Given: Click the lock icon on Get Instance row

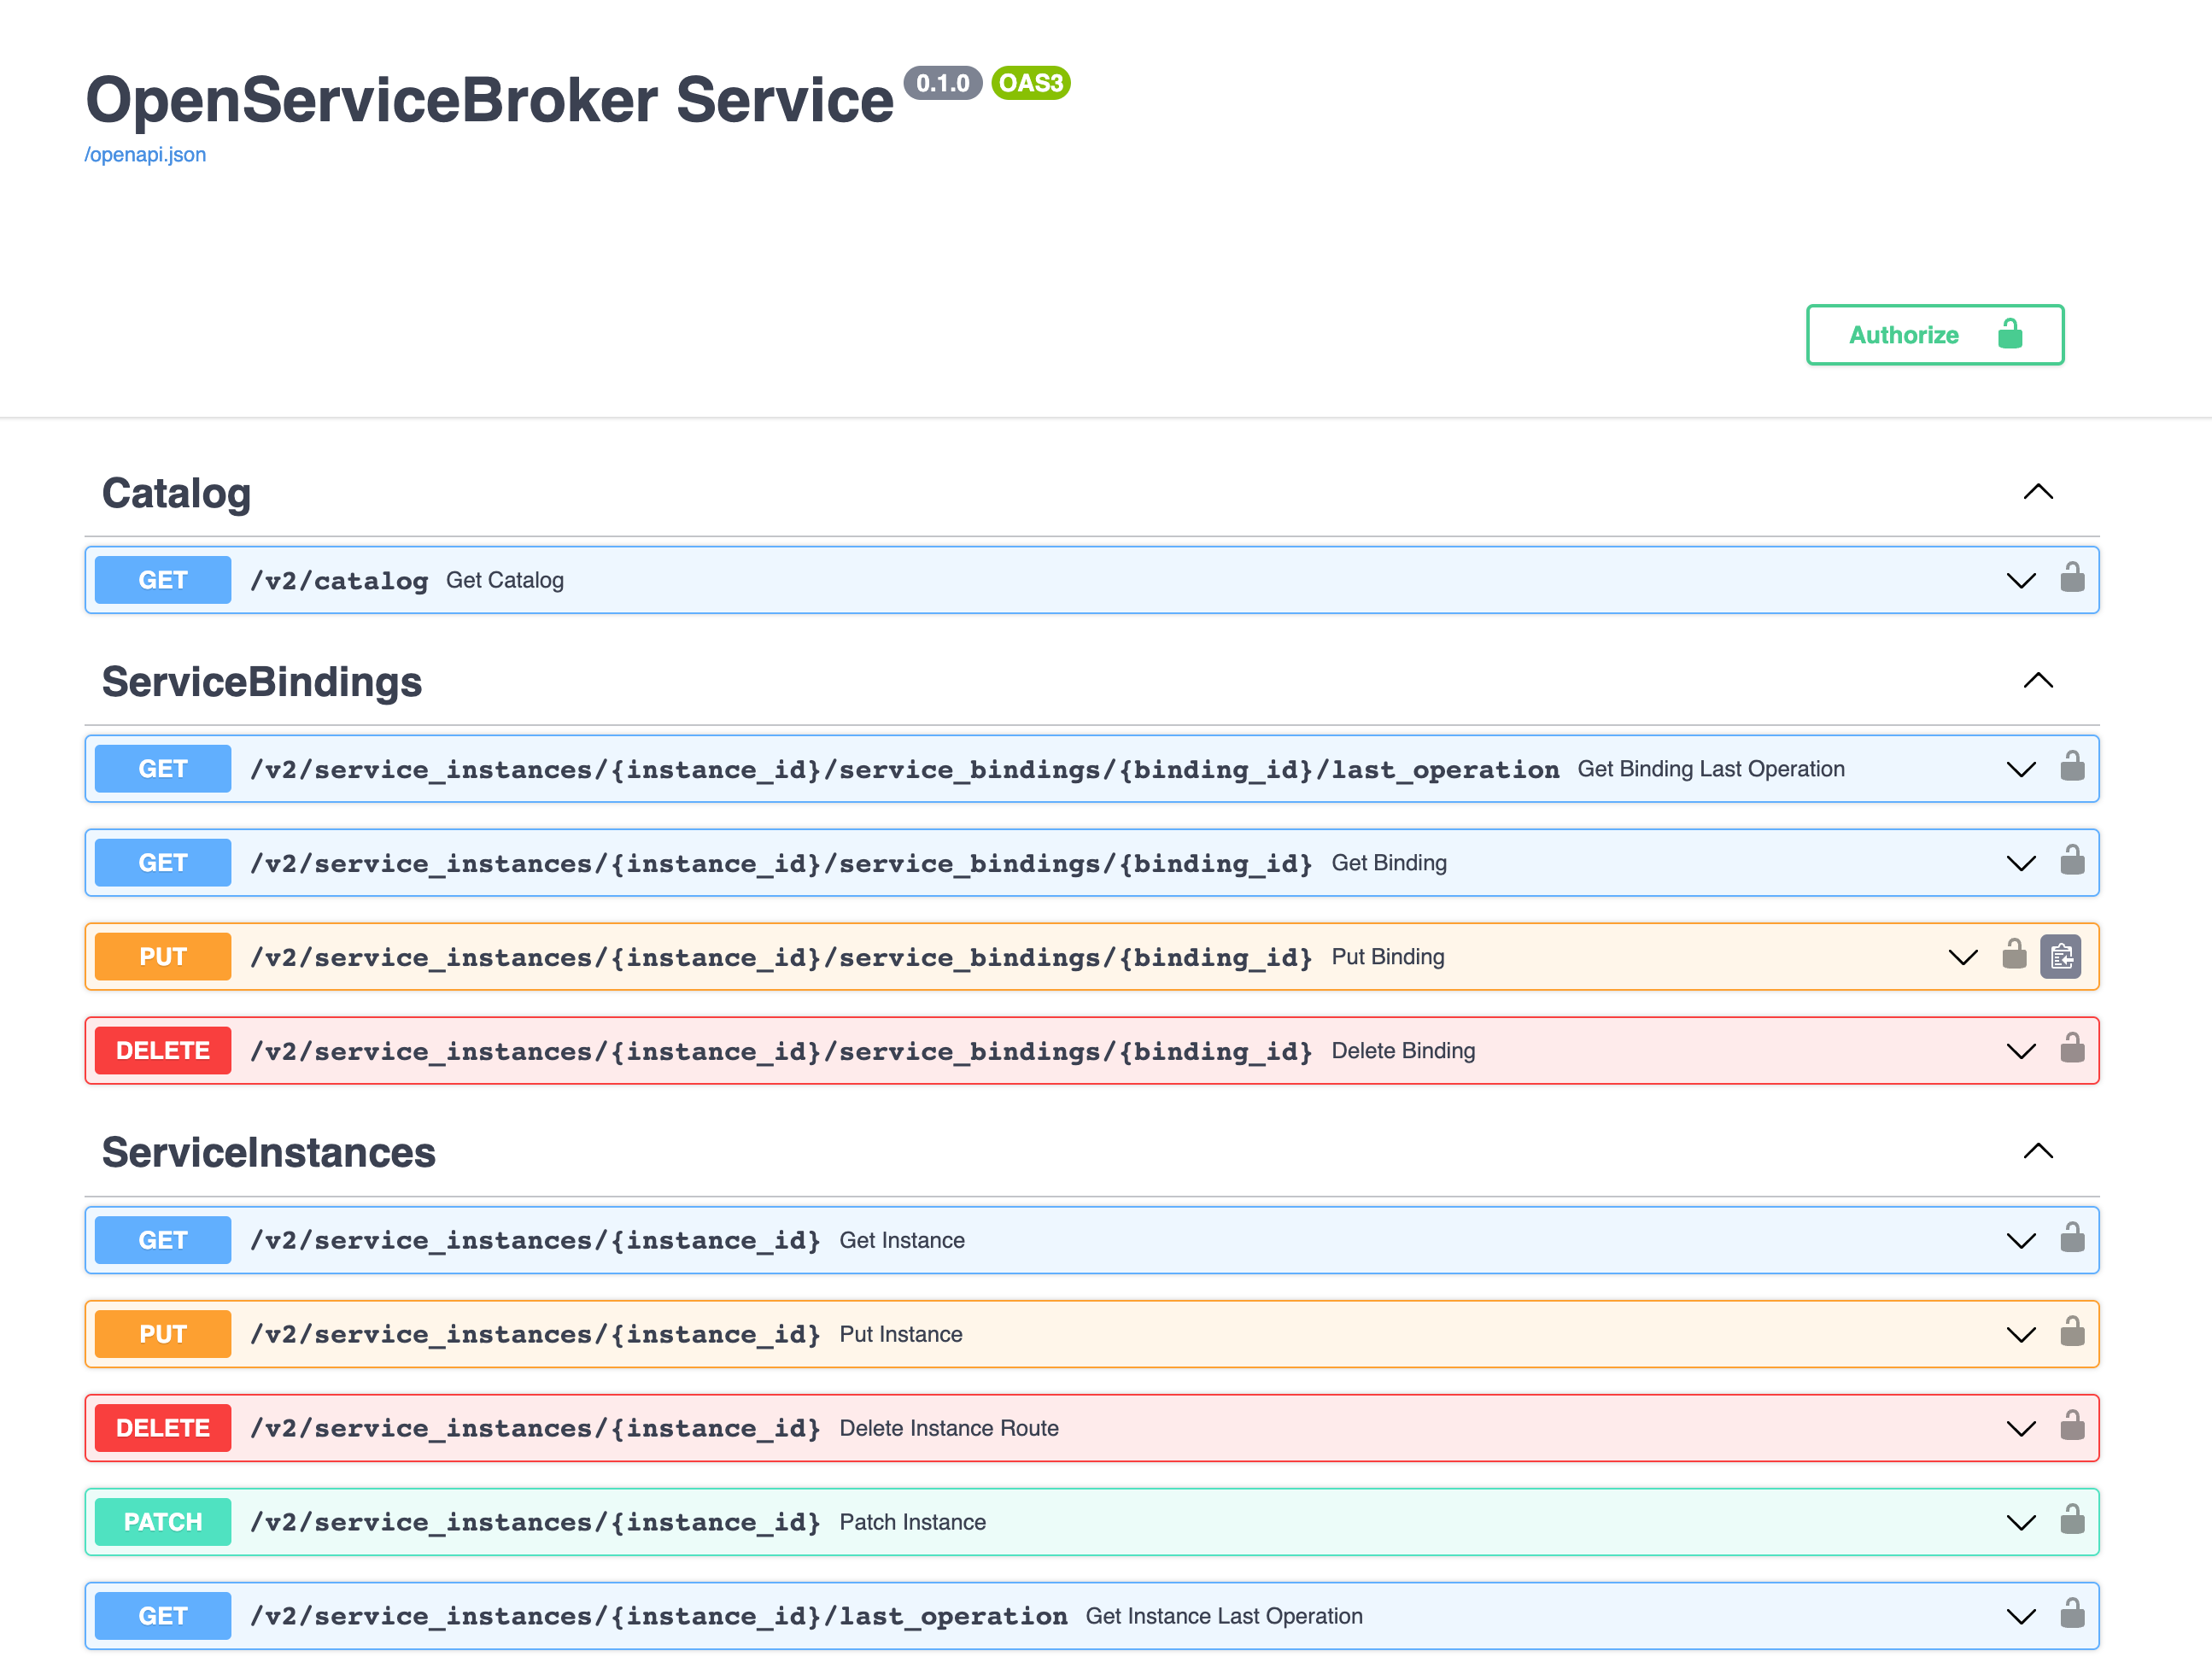Looking at the screenshot, I should (x=2072, y=1238).
